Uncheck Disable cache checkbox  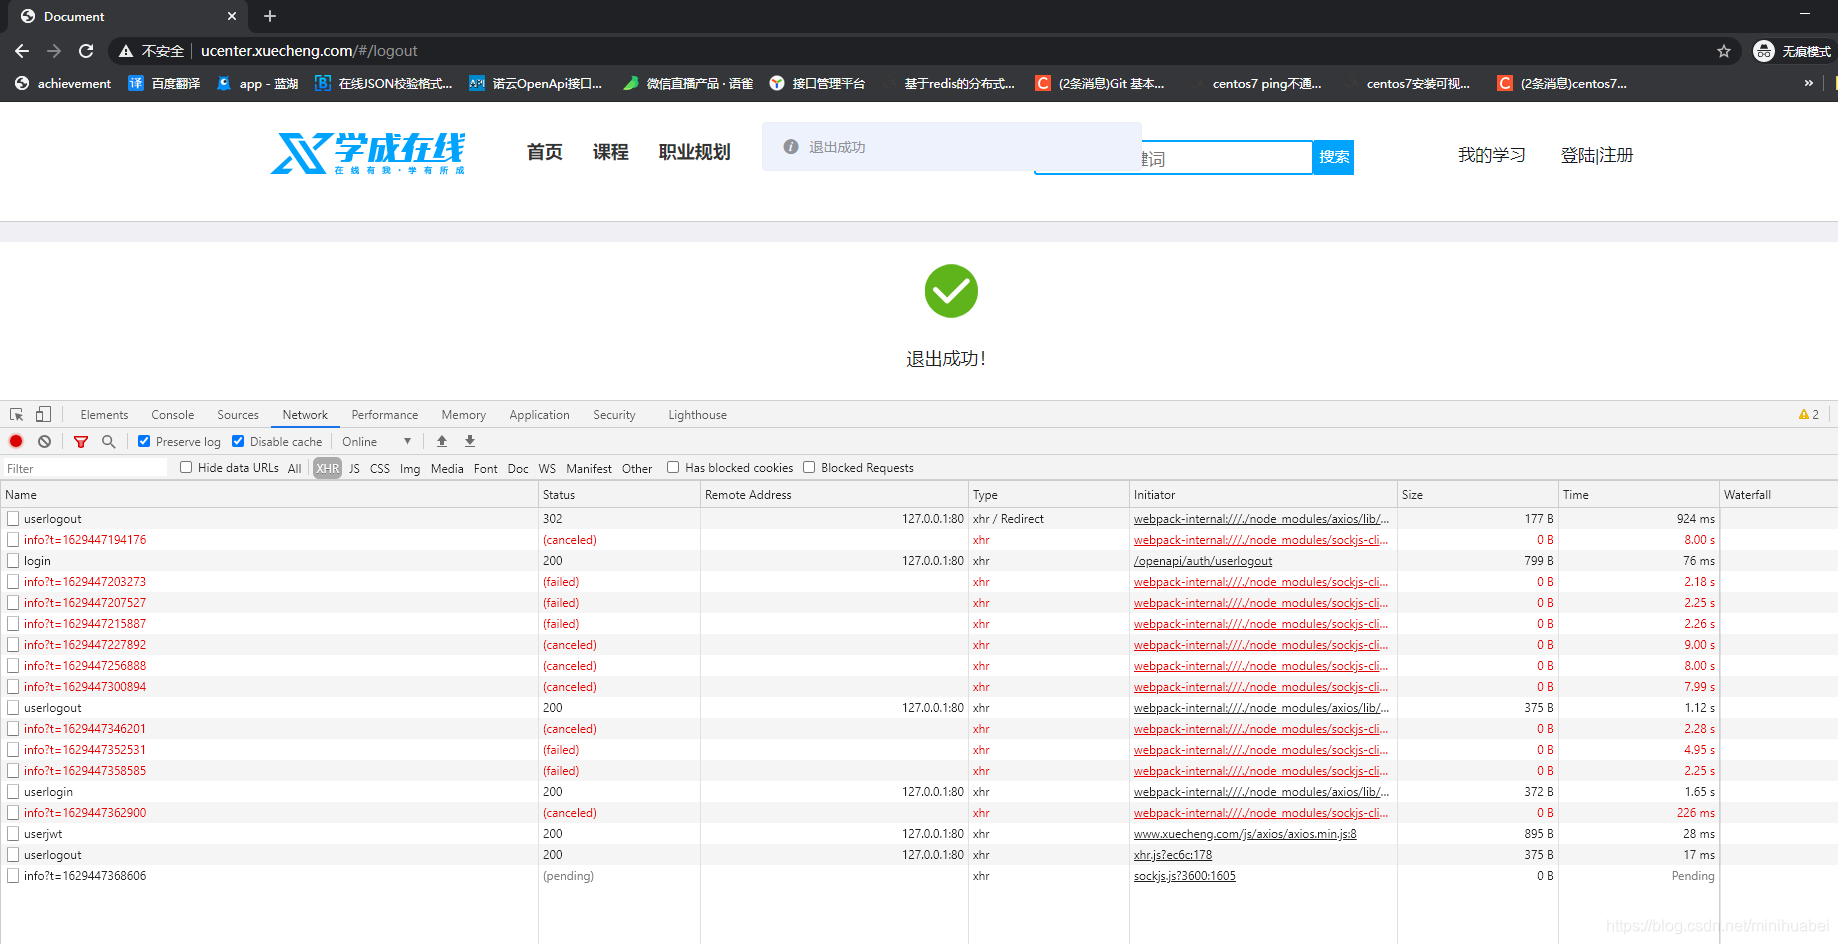[x=238, y=441]
